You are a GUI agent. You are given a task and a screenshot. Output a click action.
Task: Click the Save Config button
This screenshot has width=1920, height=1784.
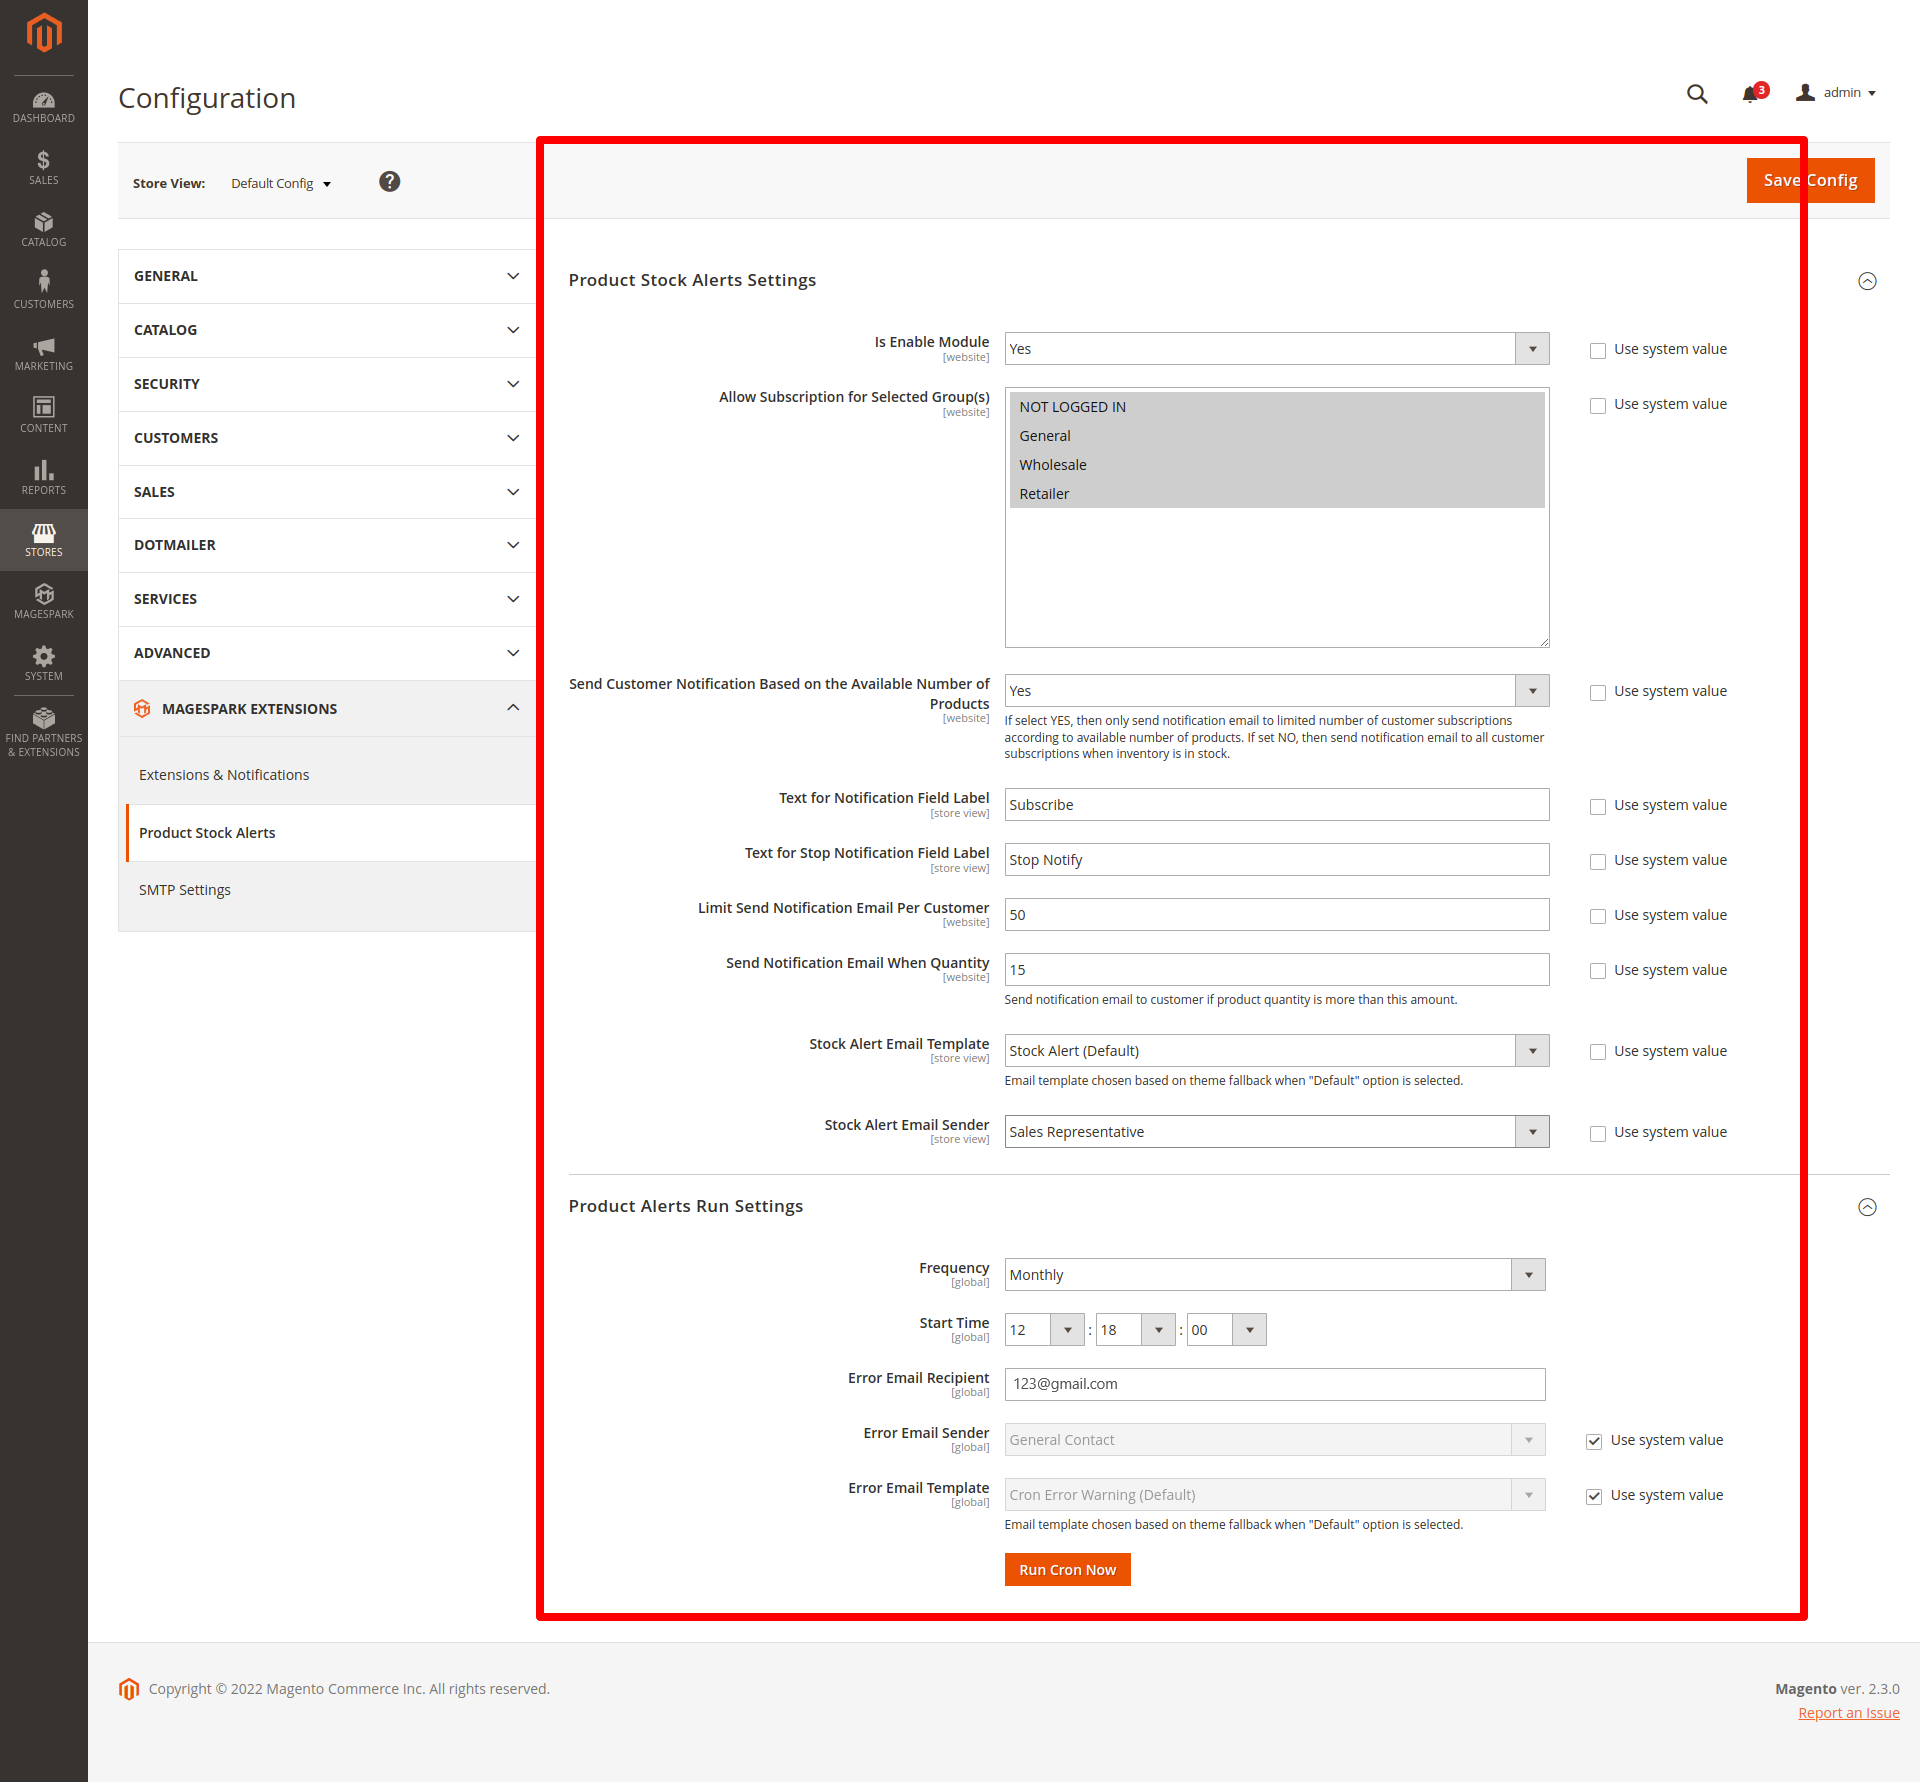(1810, 181)
